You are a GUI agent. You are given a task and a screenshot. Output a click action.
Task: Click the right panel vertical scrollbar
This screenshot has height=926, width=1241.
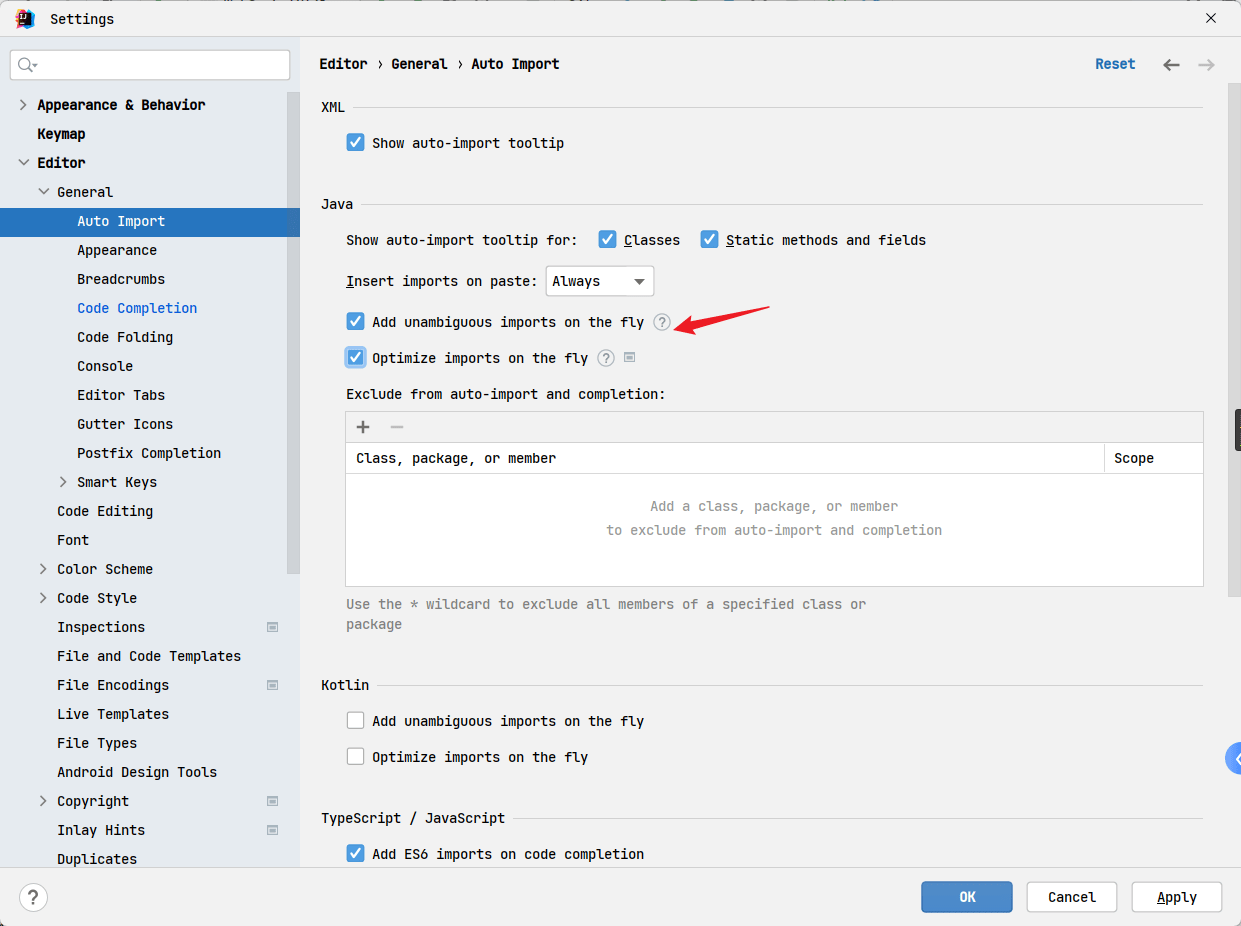pos(1234,342)
